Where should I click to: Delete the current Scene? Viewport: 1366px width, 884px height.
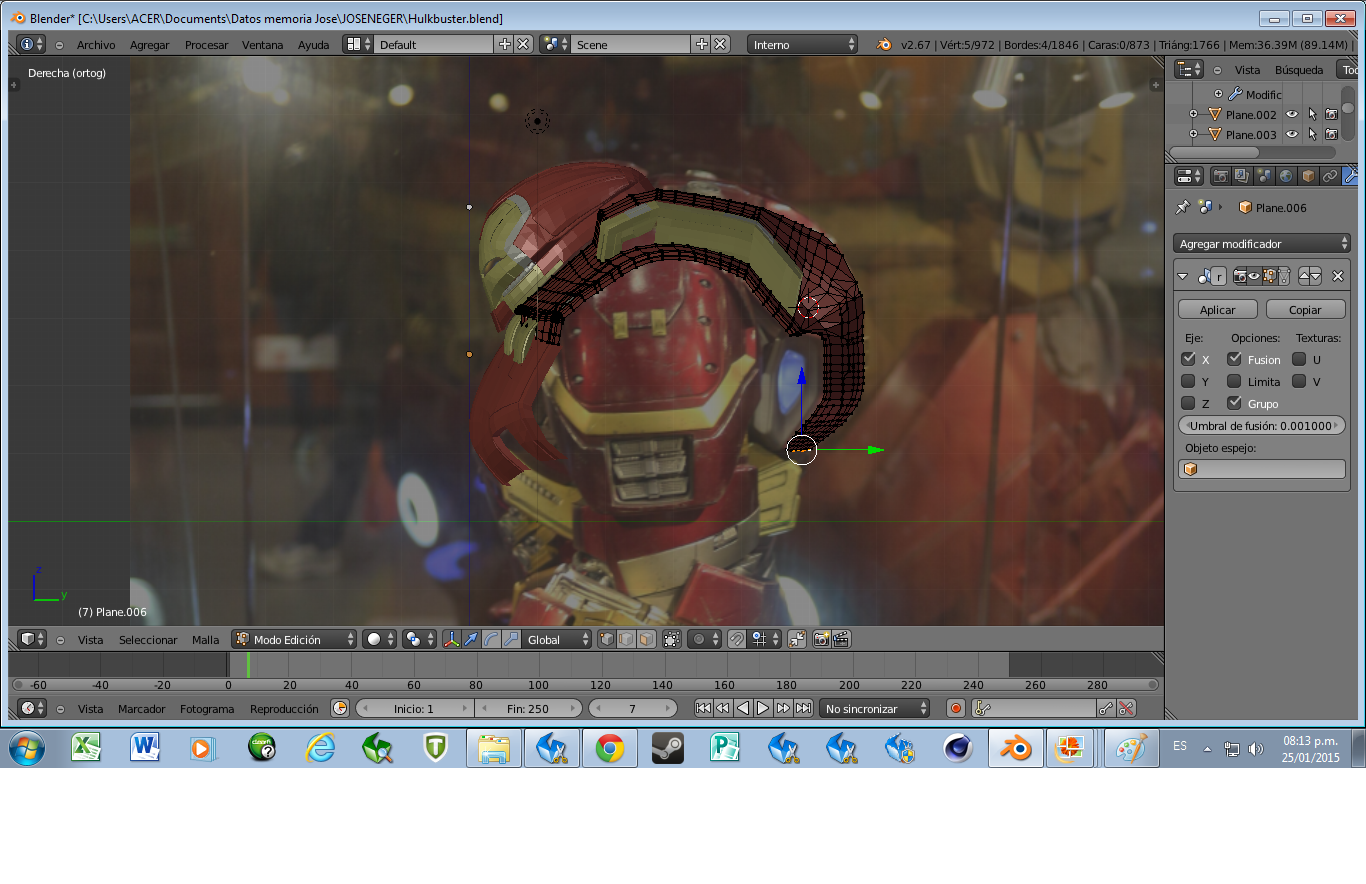(x=720, y=45)
